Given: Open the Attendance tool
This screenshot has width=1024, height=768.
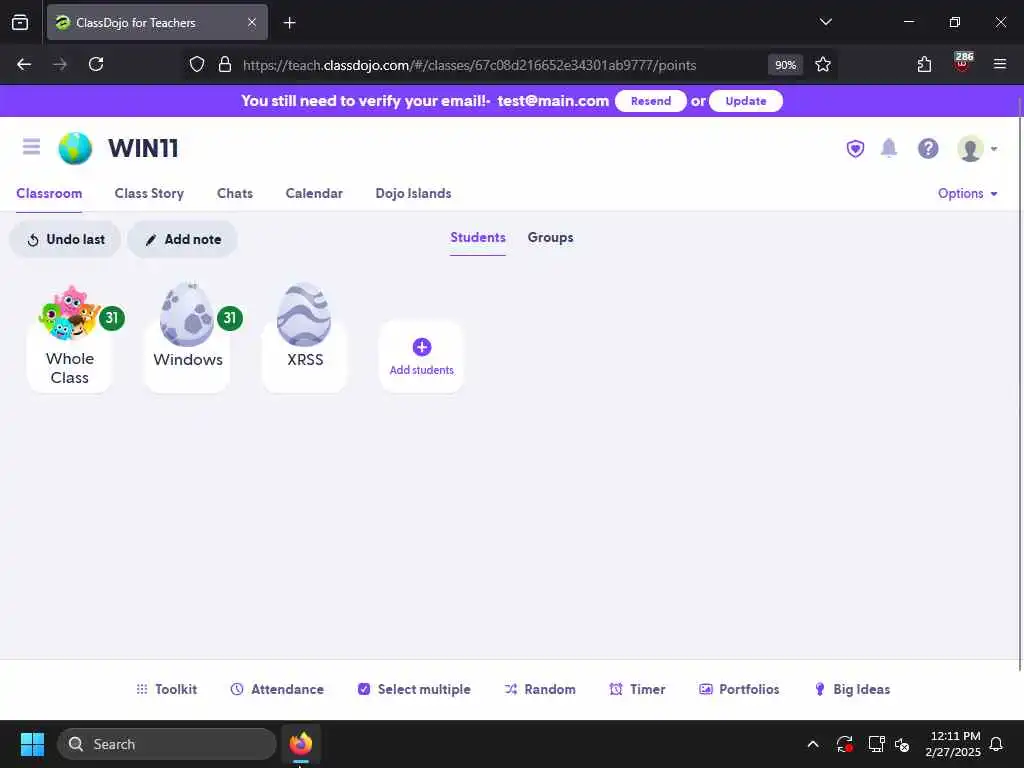Looking at the screenshot, I should click(x=277, y=689).
